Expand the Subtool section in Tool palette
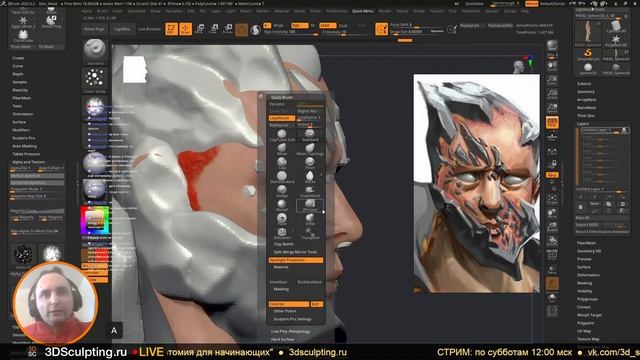The image size is (640, 360). (x=584, y=84)
